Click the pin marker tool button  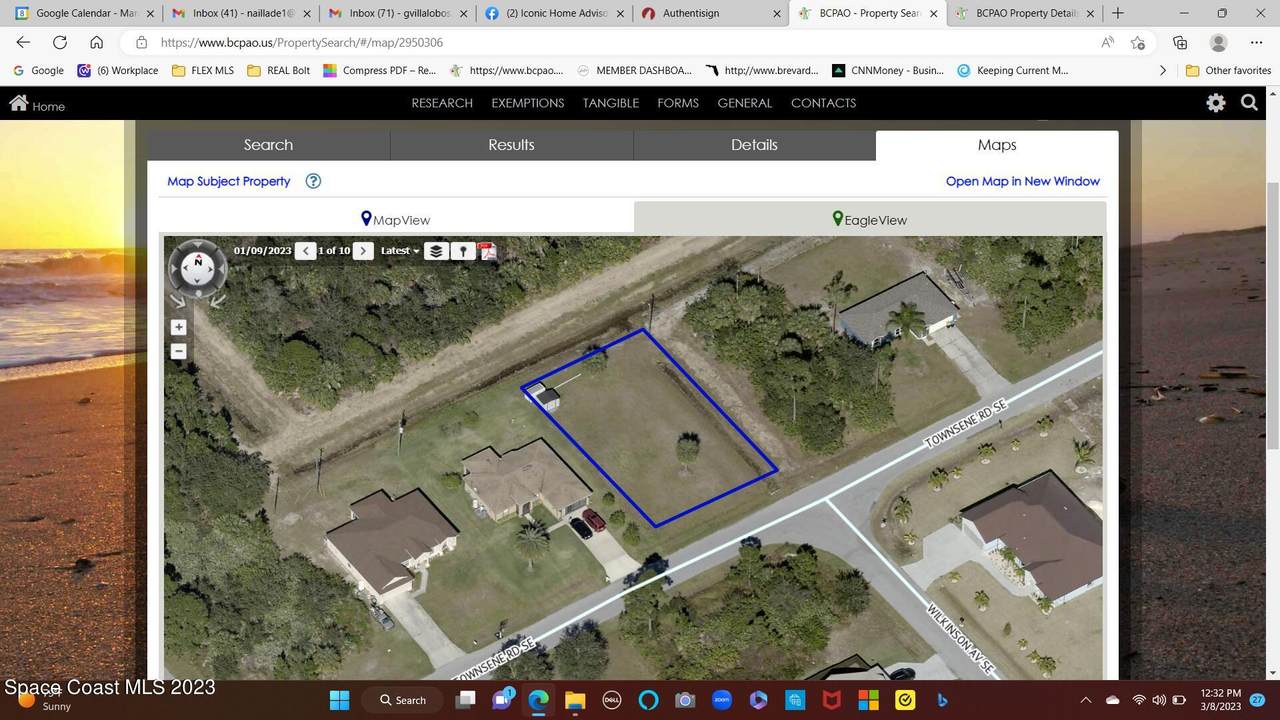(x=462, y=251)
